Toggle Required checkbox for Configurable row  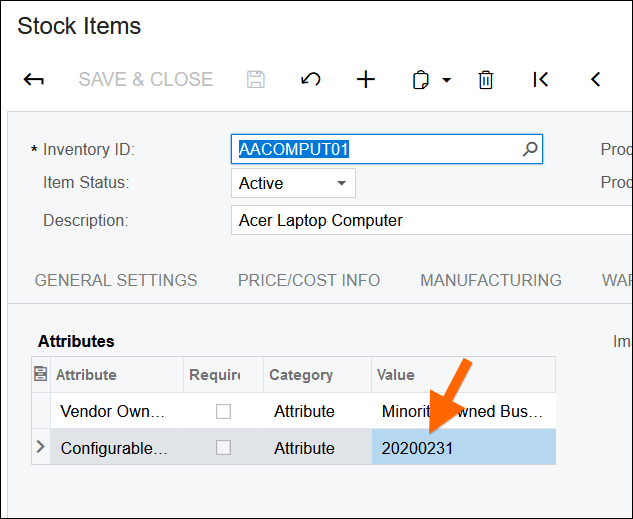tap(224, 447)
